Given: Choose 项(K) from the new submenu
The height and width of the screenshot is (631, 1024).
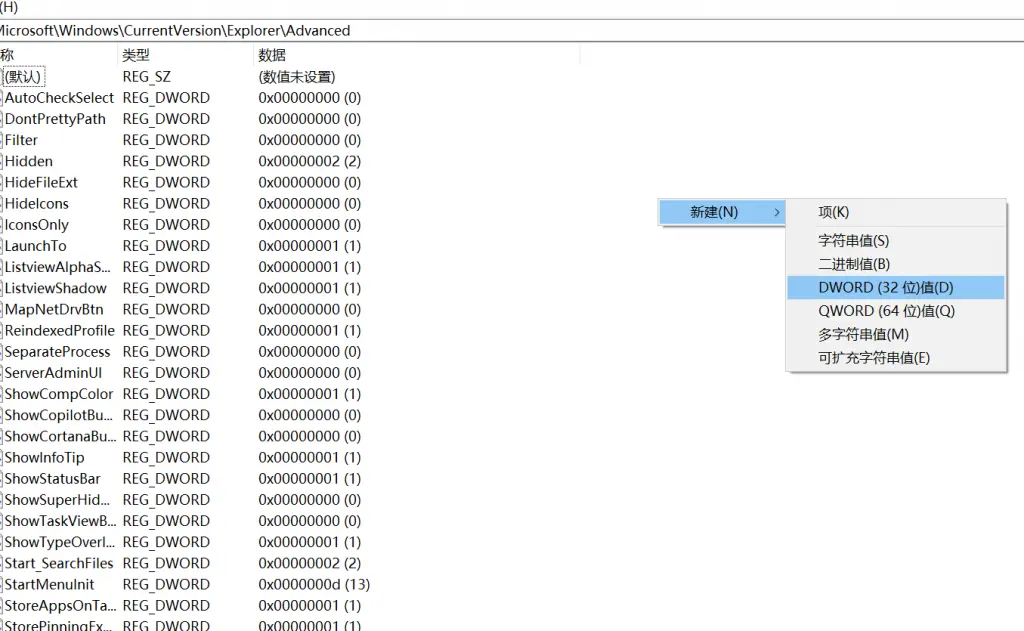Looking at the screenshot, I should point(895,212).
